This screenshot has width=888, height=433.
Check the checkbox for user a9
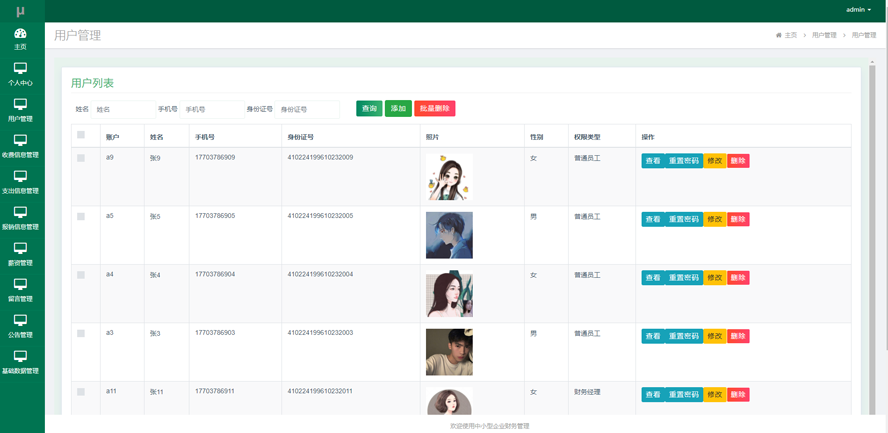81,158
